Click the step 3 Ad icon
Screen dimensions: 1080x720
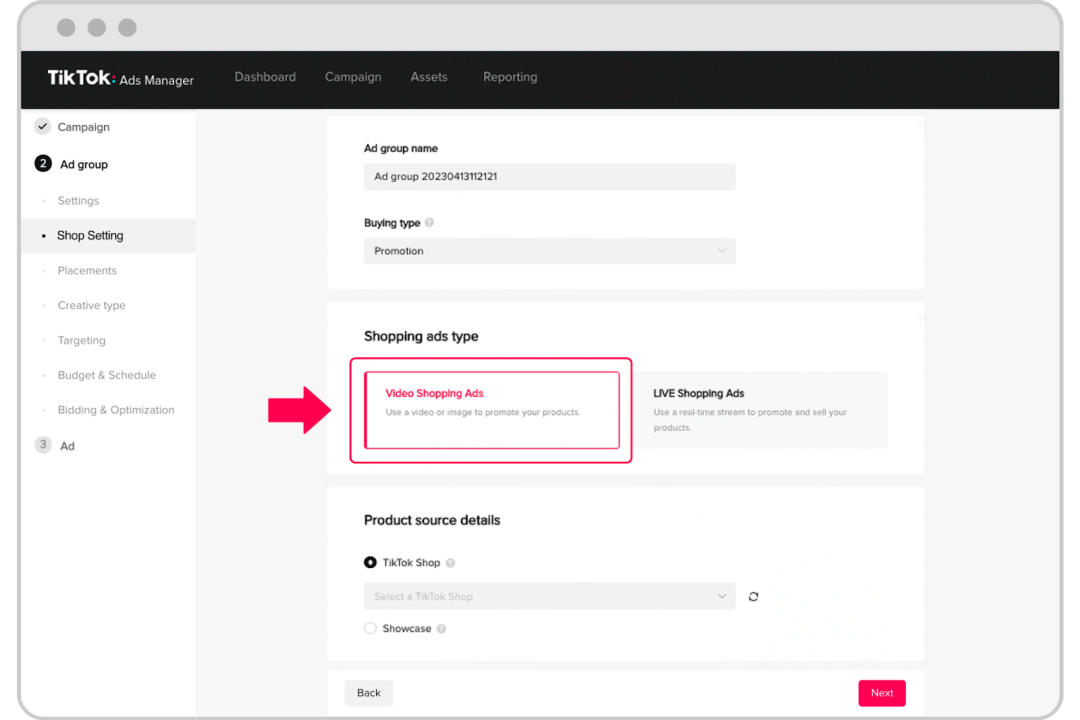[x=43, y=446]
